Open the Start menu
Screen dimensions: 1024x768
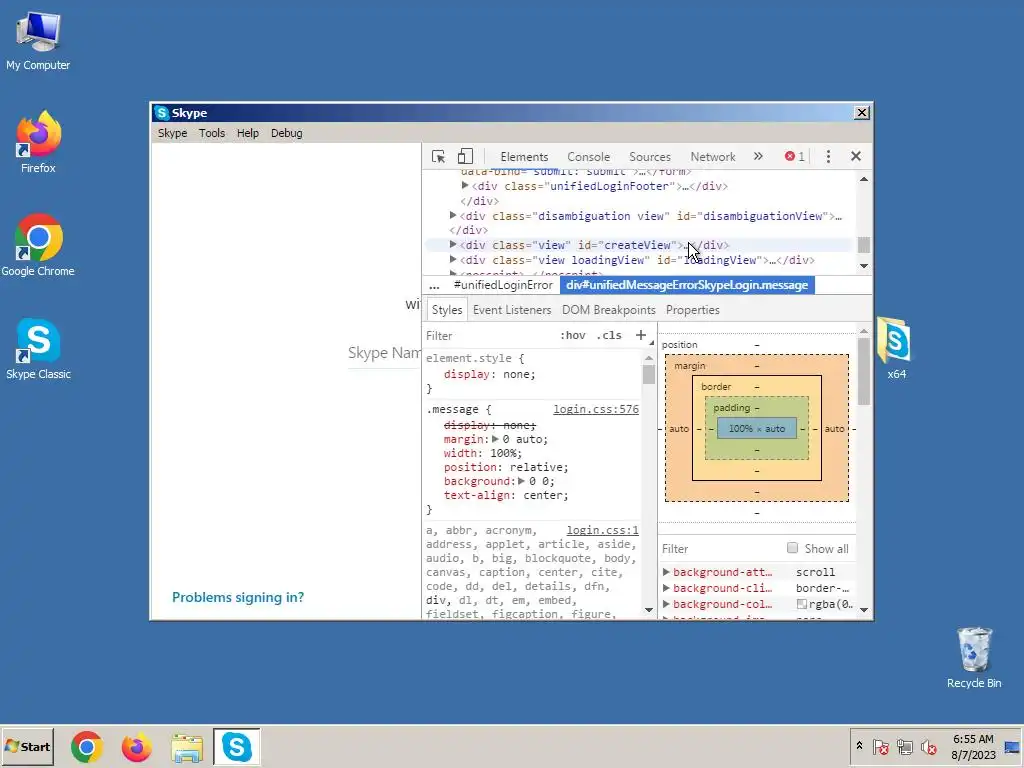(27, 746)
